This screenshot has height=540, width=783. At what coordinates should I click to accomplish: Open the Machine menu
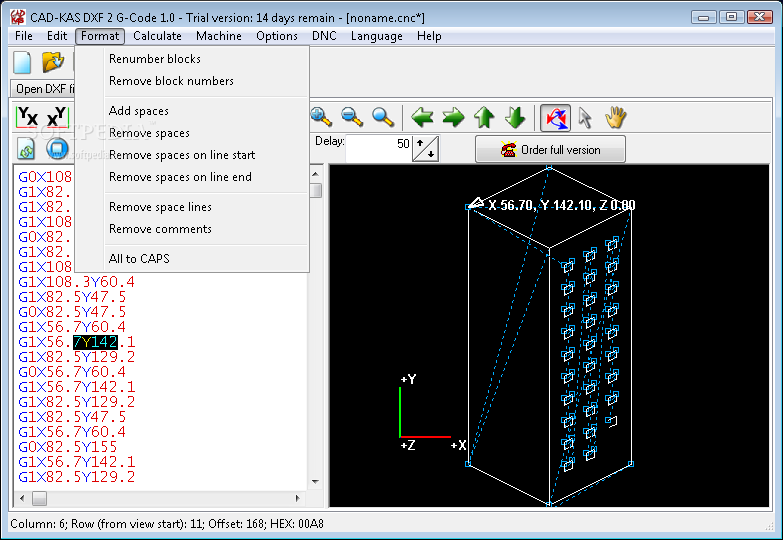point(219,36)
